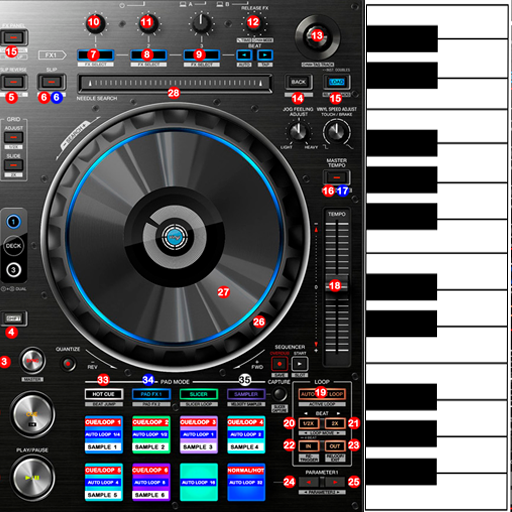Screen dimensions: 512x512
Task: Tap the NORMAL/HOT AUTO LOOP 32 pad
Action: pos(246,482)
